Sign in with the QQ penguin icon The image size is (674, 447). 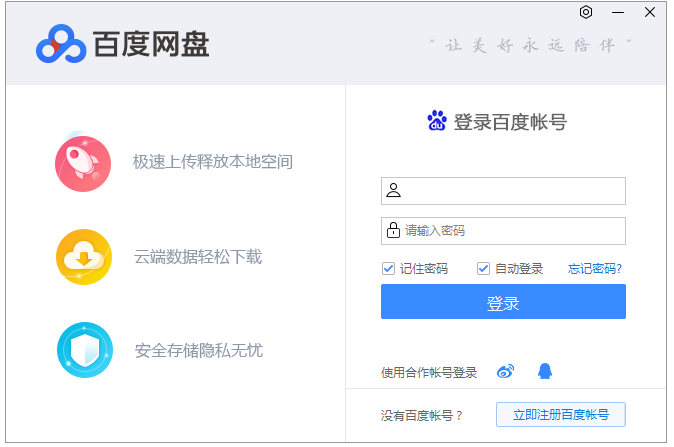coord(544,372)
